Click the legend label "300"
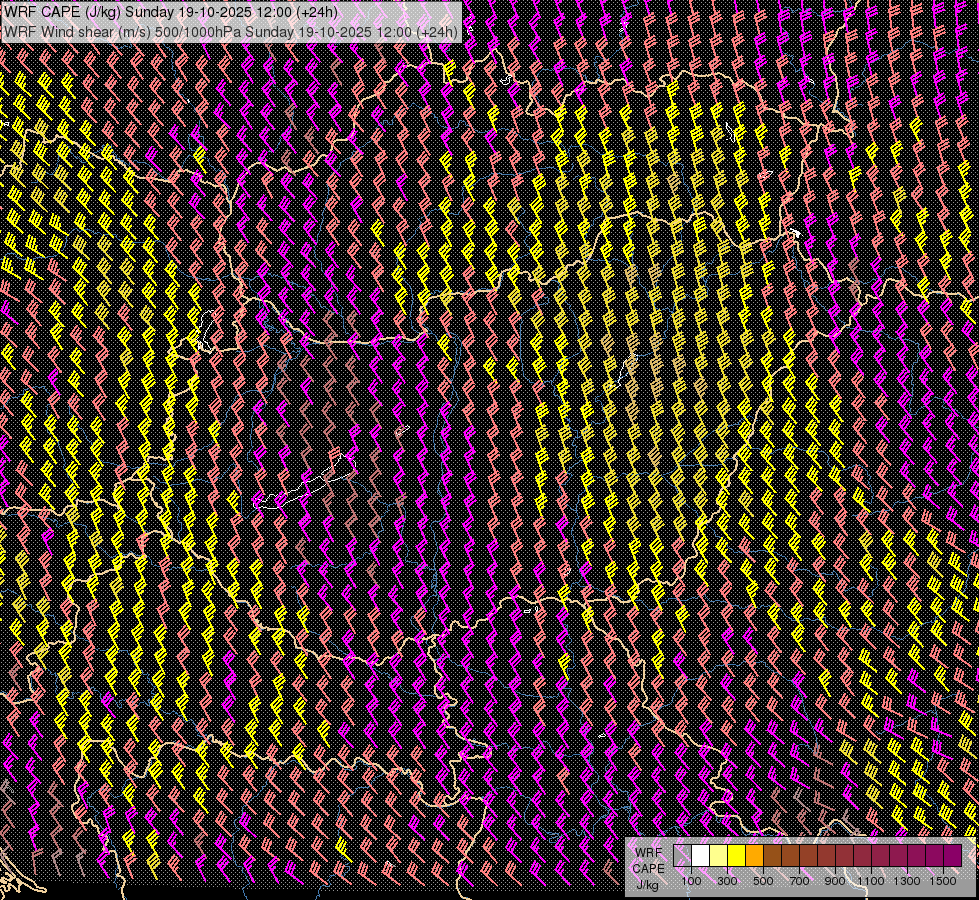The width and height of the screenshot is (979, 900). (x=727, y=881)
